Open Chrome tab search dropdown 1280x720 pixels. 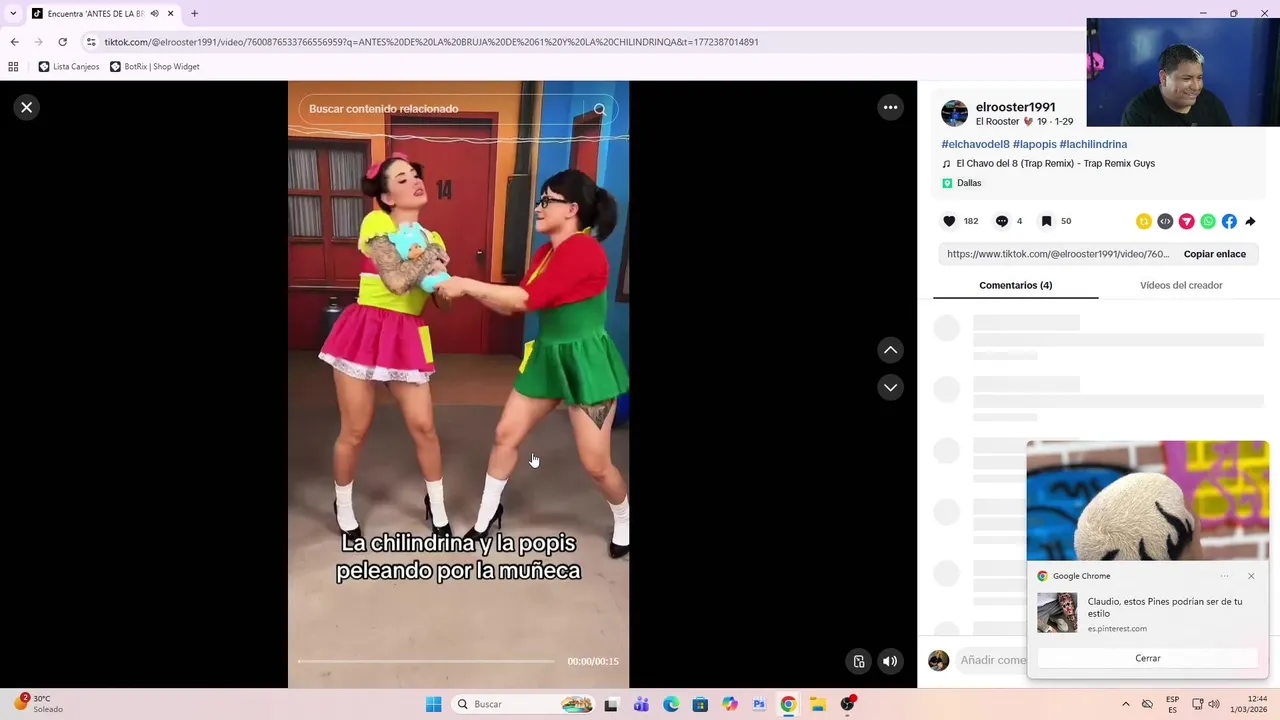coord(13,14)
